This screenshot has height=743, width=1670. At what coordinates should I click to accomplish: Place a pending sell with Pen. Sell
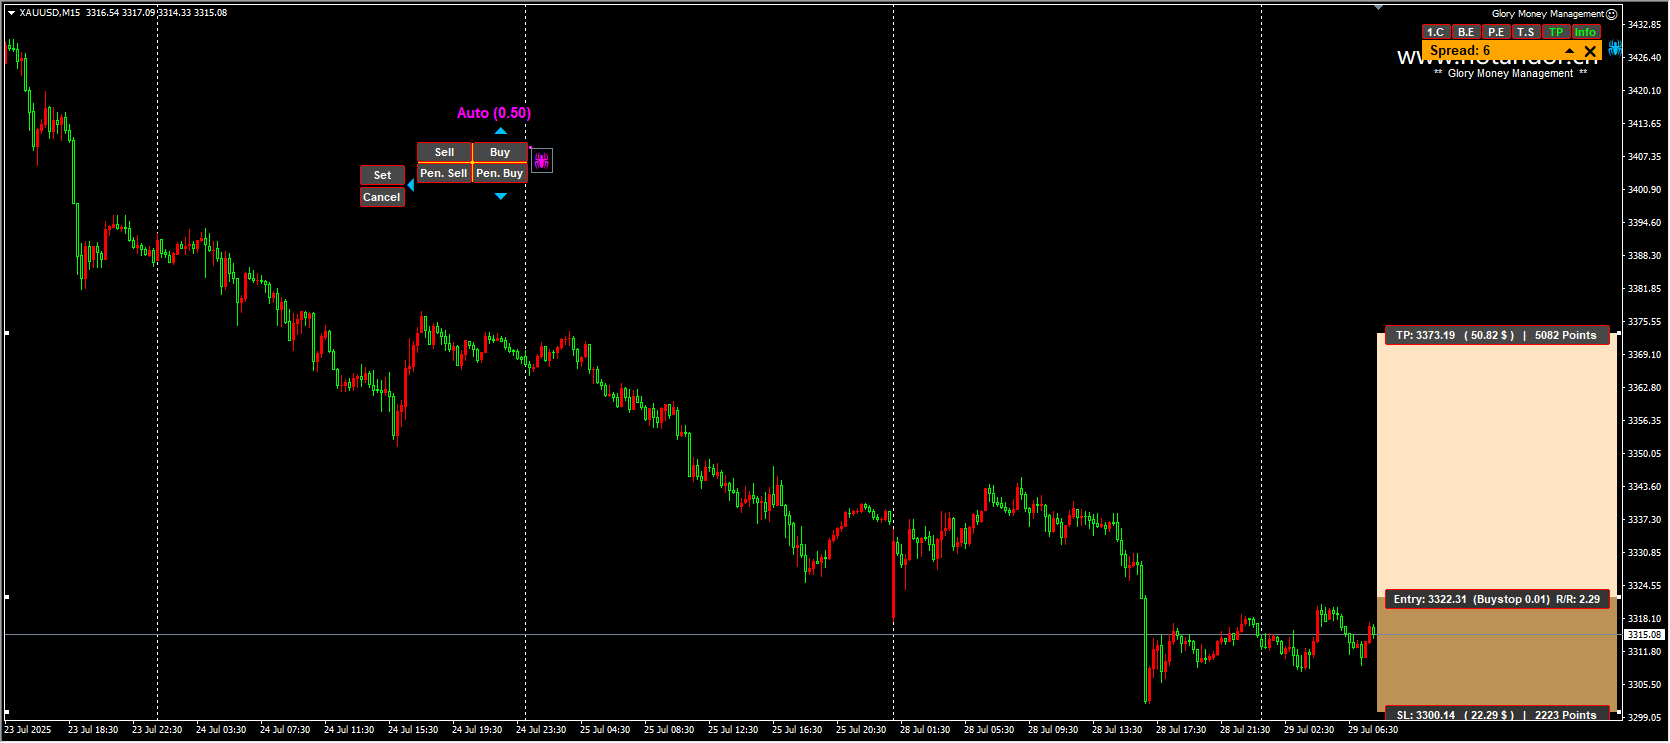444,173
